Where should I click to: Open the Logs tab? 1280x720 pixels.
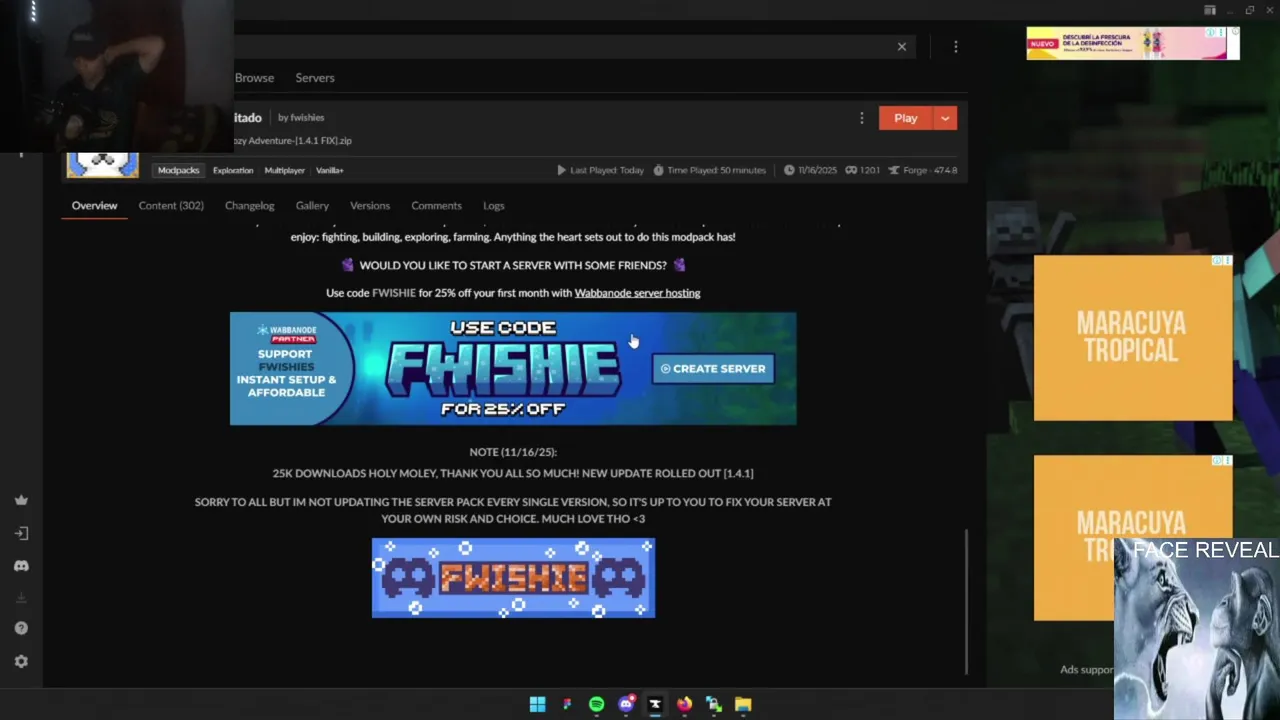tap(494, 205)
